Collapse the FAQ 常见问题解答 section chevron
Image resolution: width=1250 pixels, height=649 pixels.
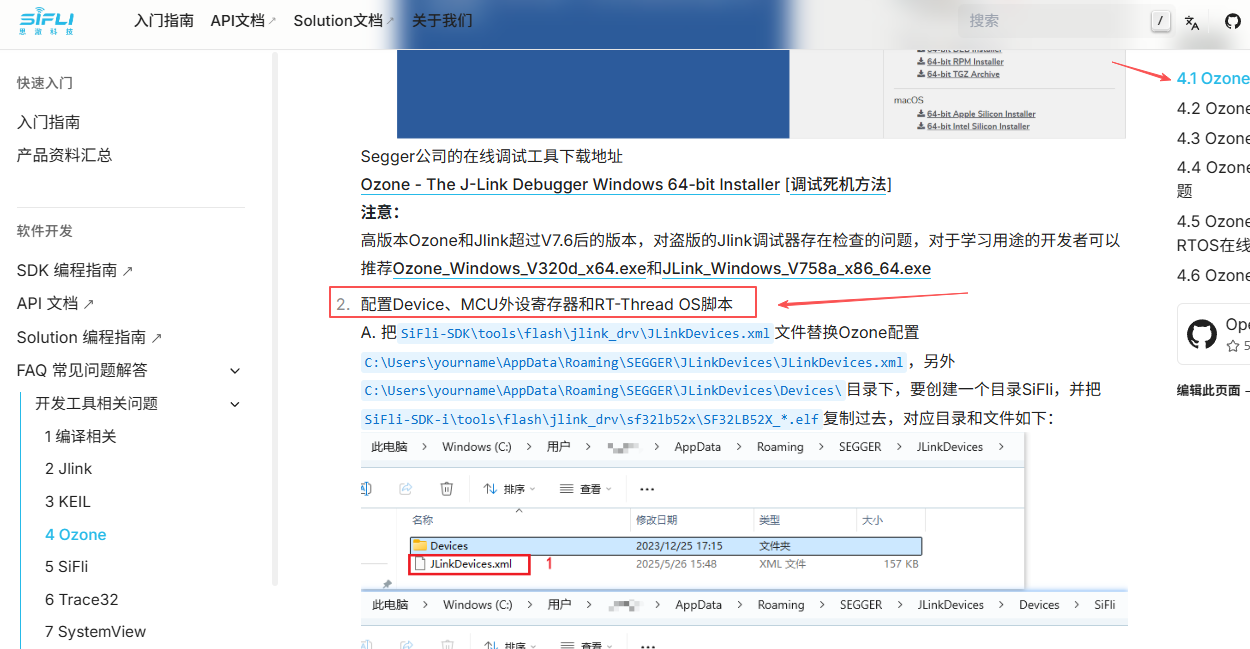click(235, 371)
